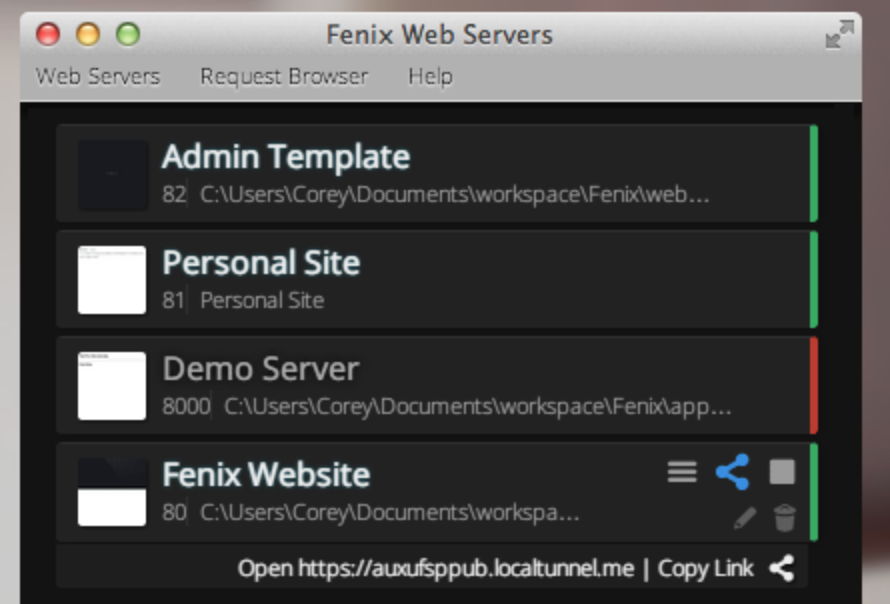This screenshot has height=604, width=890.
Task: Click the port number 8000
Action: pos(186,406)
